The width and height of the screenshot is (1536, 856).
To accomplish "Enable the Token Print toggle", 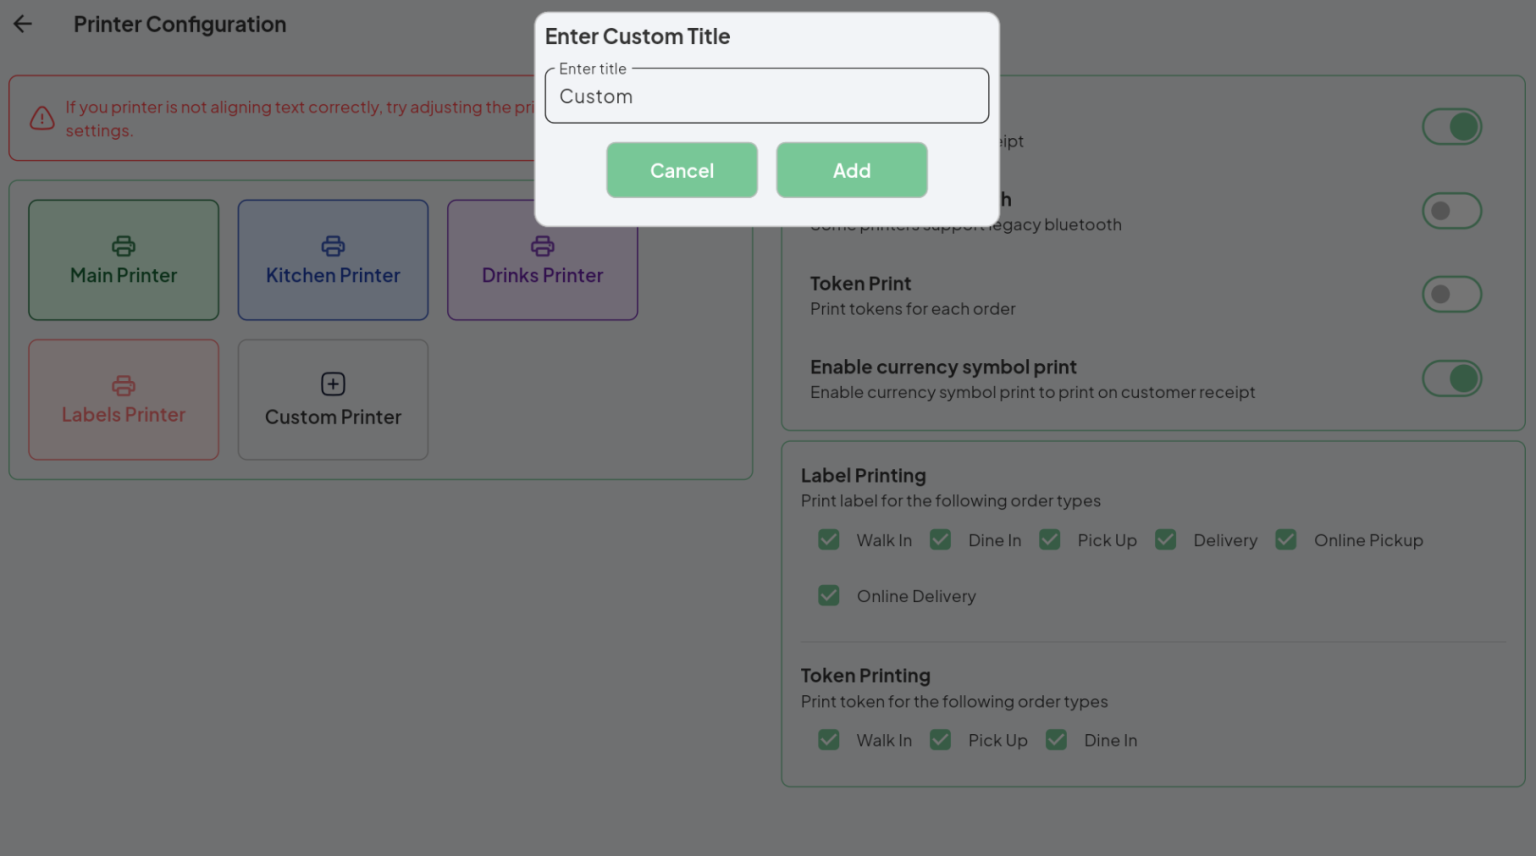I will 1452,294.
